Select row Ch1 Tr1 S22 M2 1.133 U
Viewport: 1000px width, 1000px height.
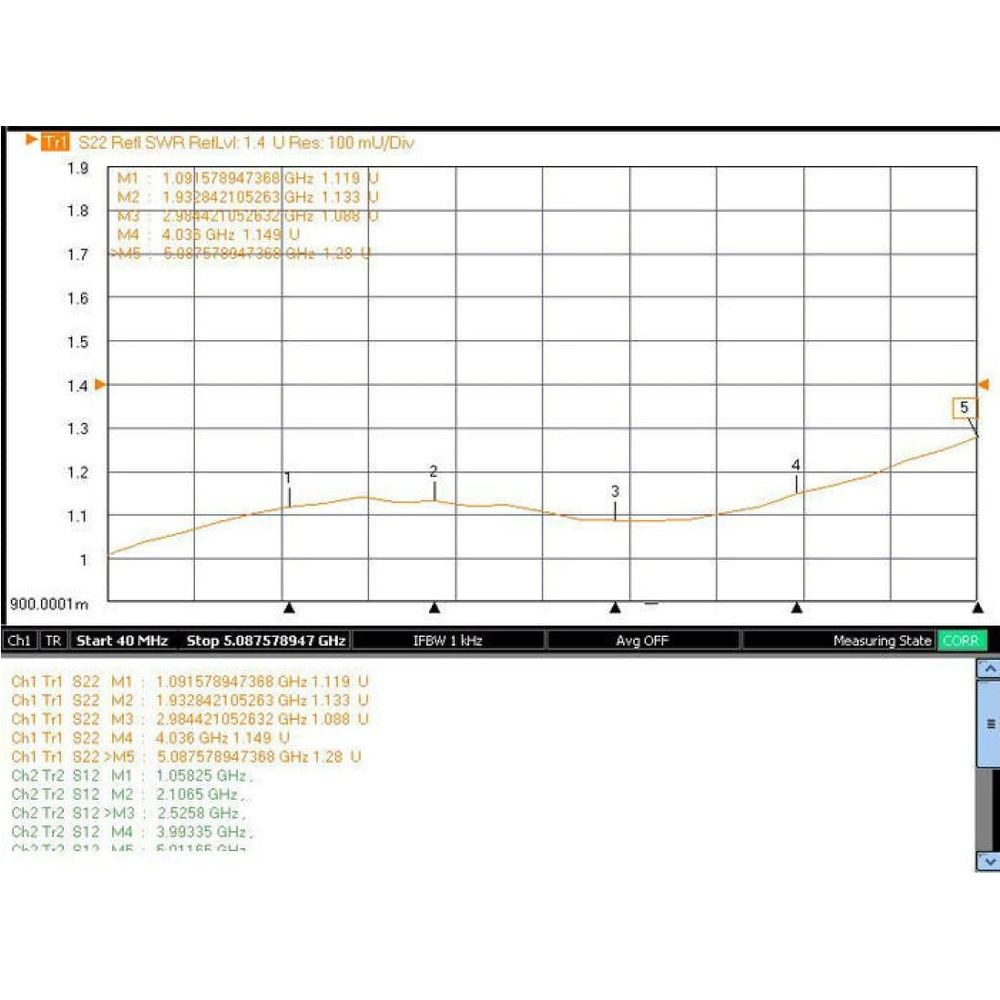[190, 700]
